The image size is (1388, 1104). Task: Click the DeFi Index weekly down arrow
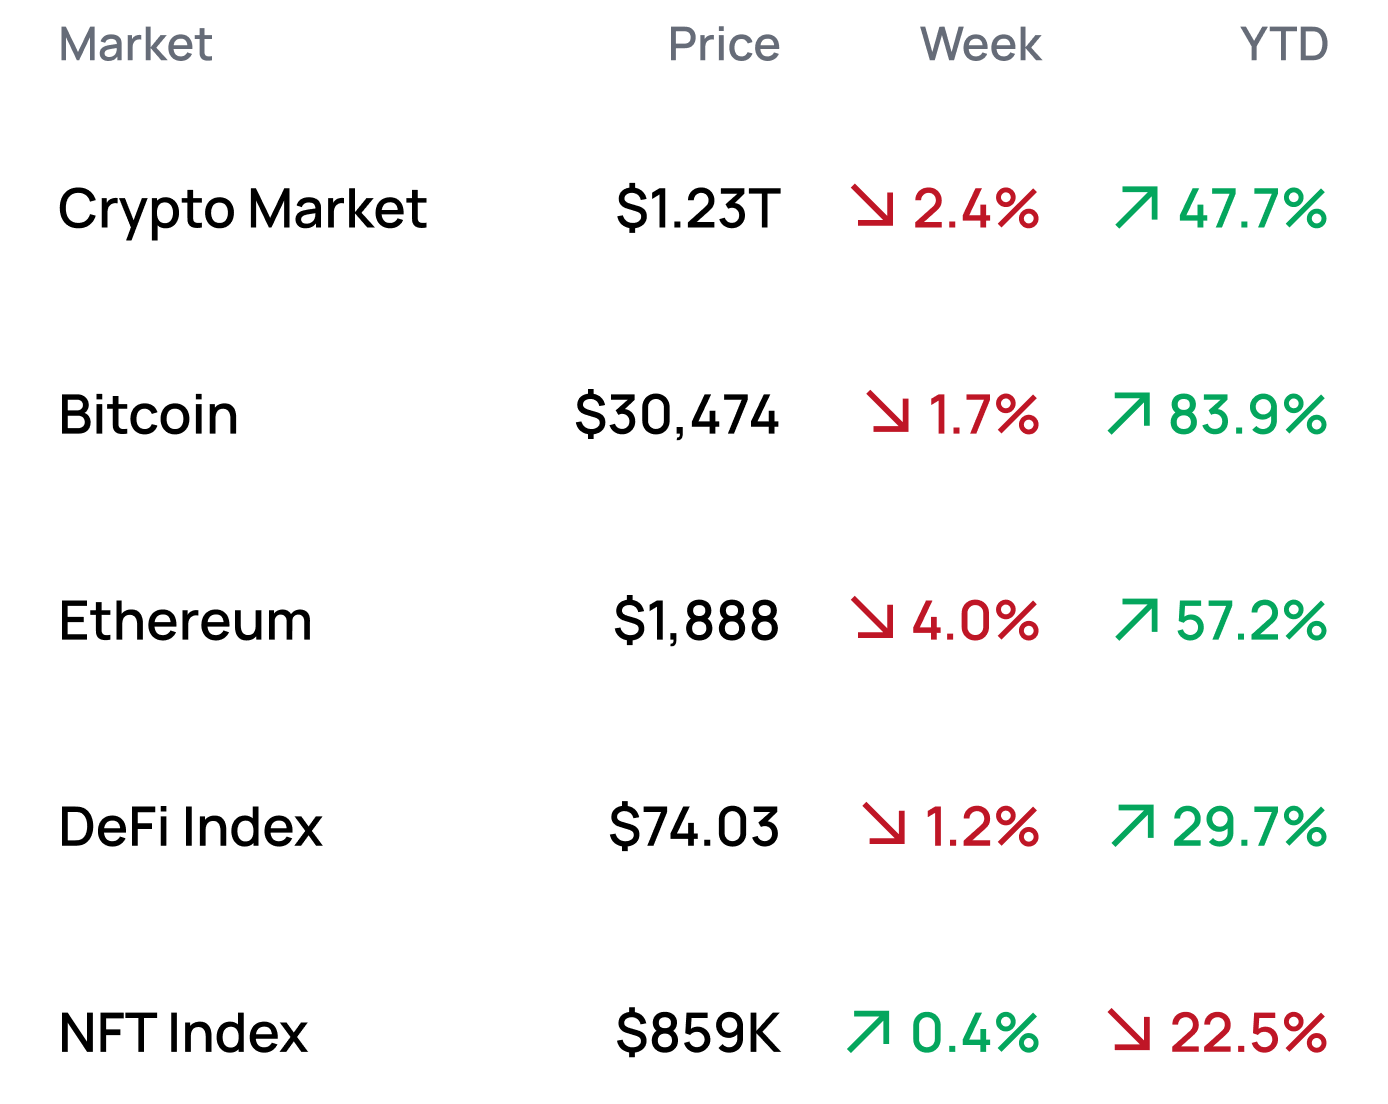(x=885, y=825)
